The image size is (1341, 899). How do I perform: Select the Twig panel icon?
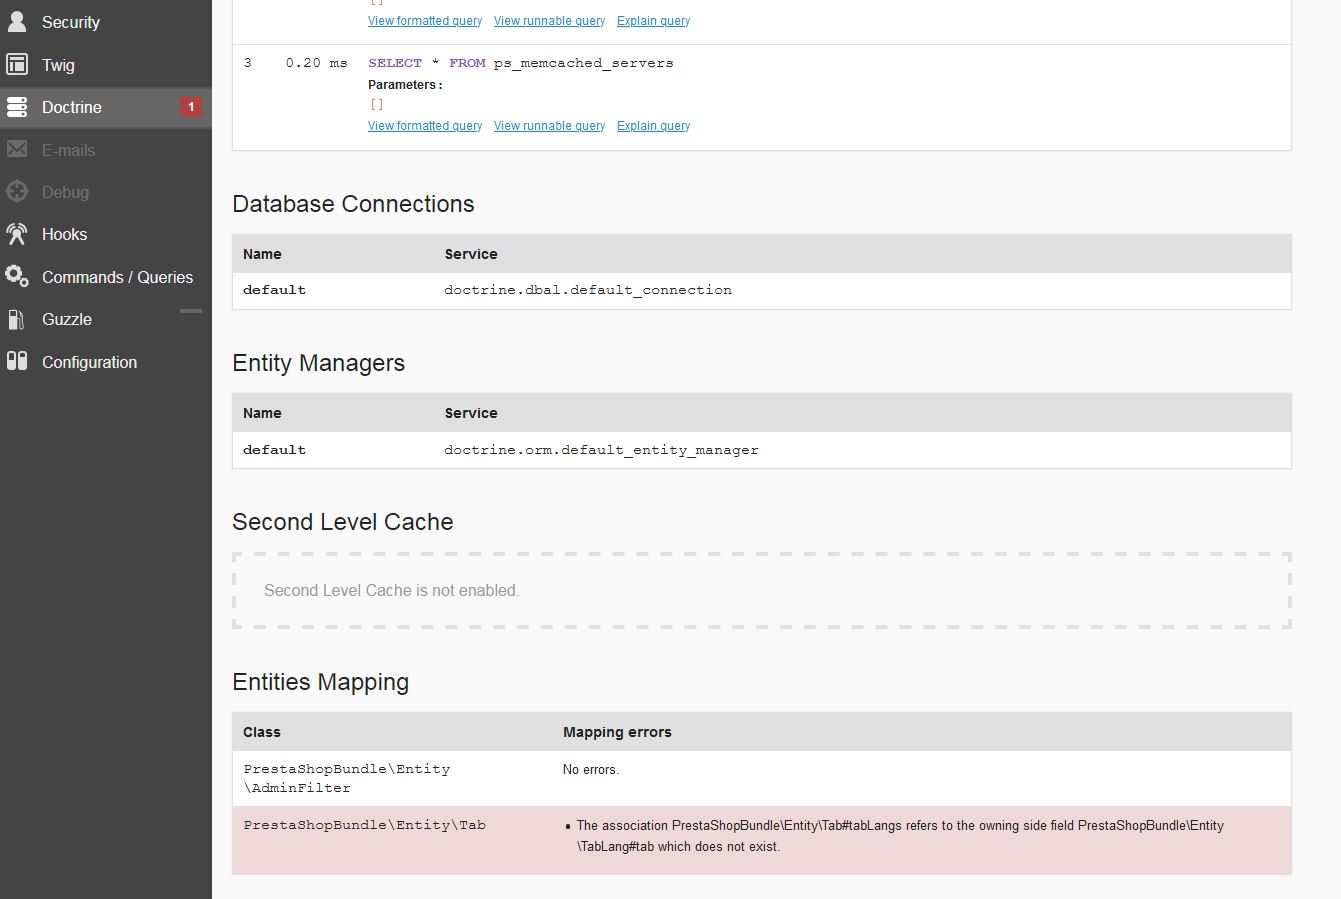[x=17, y=64]
